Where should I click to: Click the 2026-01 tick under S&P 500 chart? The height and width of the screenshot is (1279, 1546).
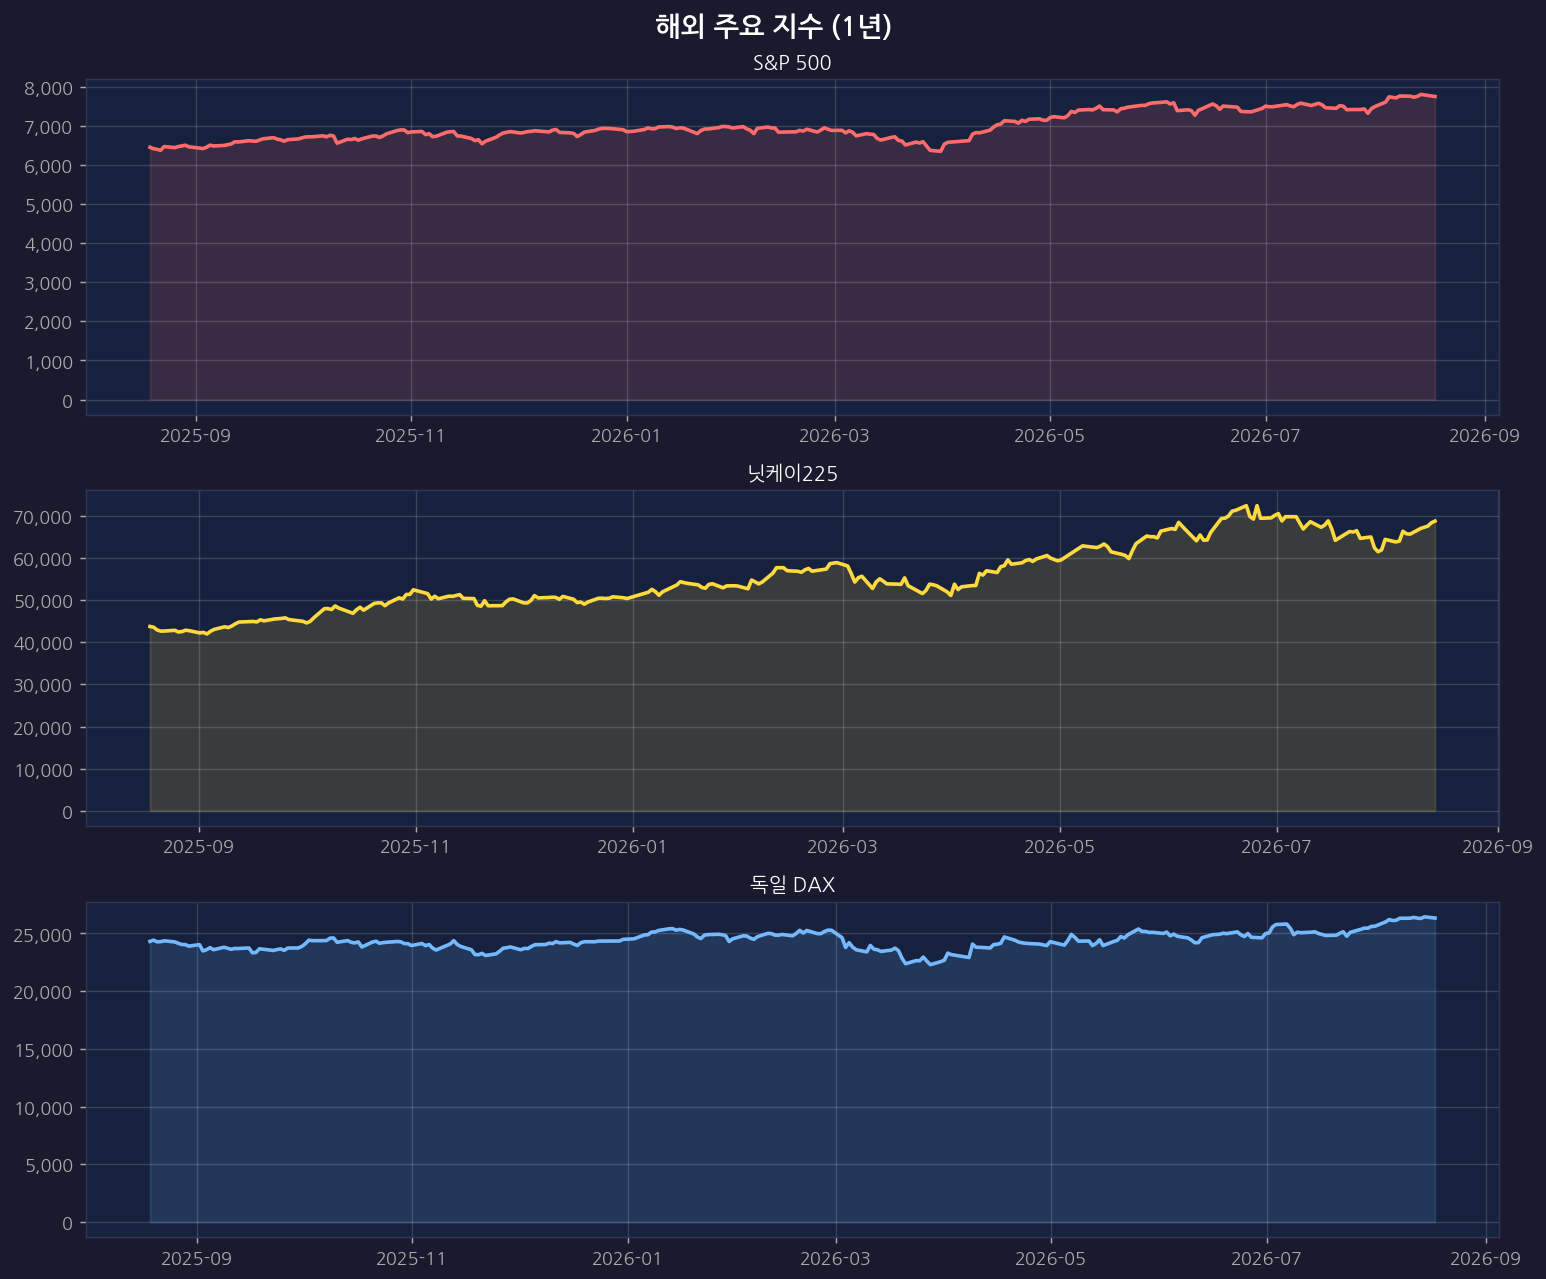pos(626,435)
